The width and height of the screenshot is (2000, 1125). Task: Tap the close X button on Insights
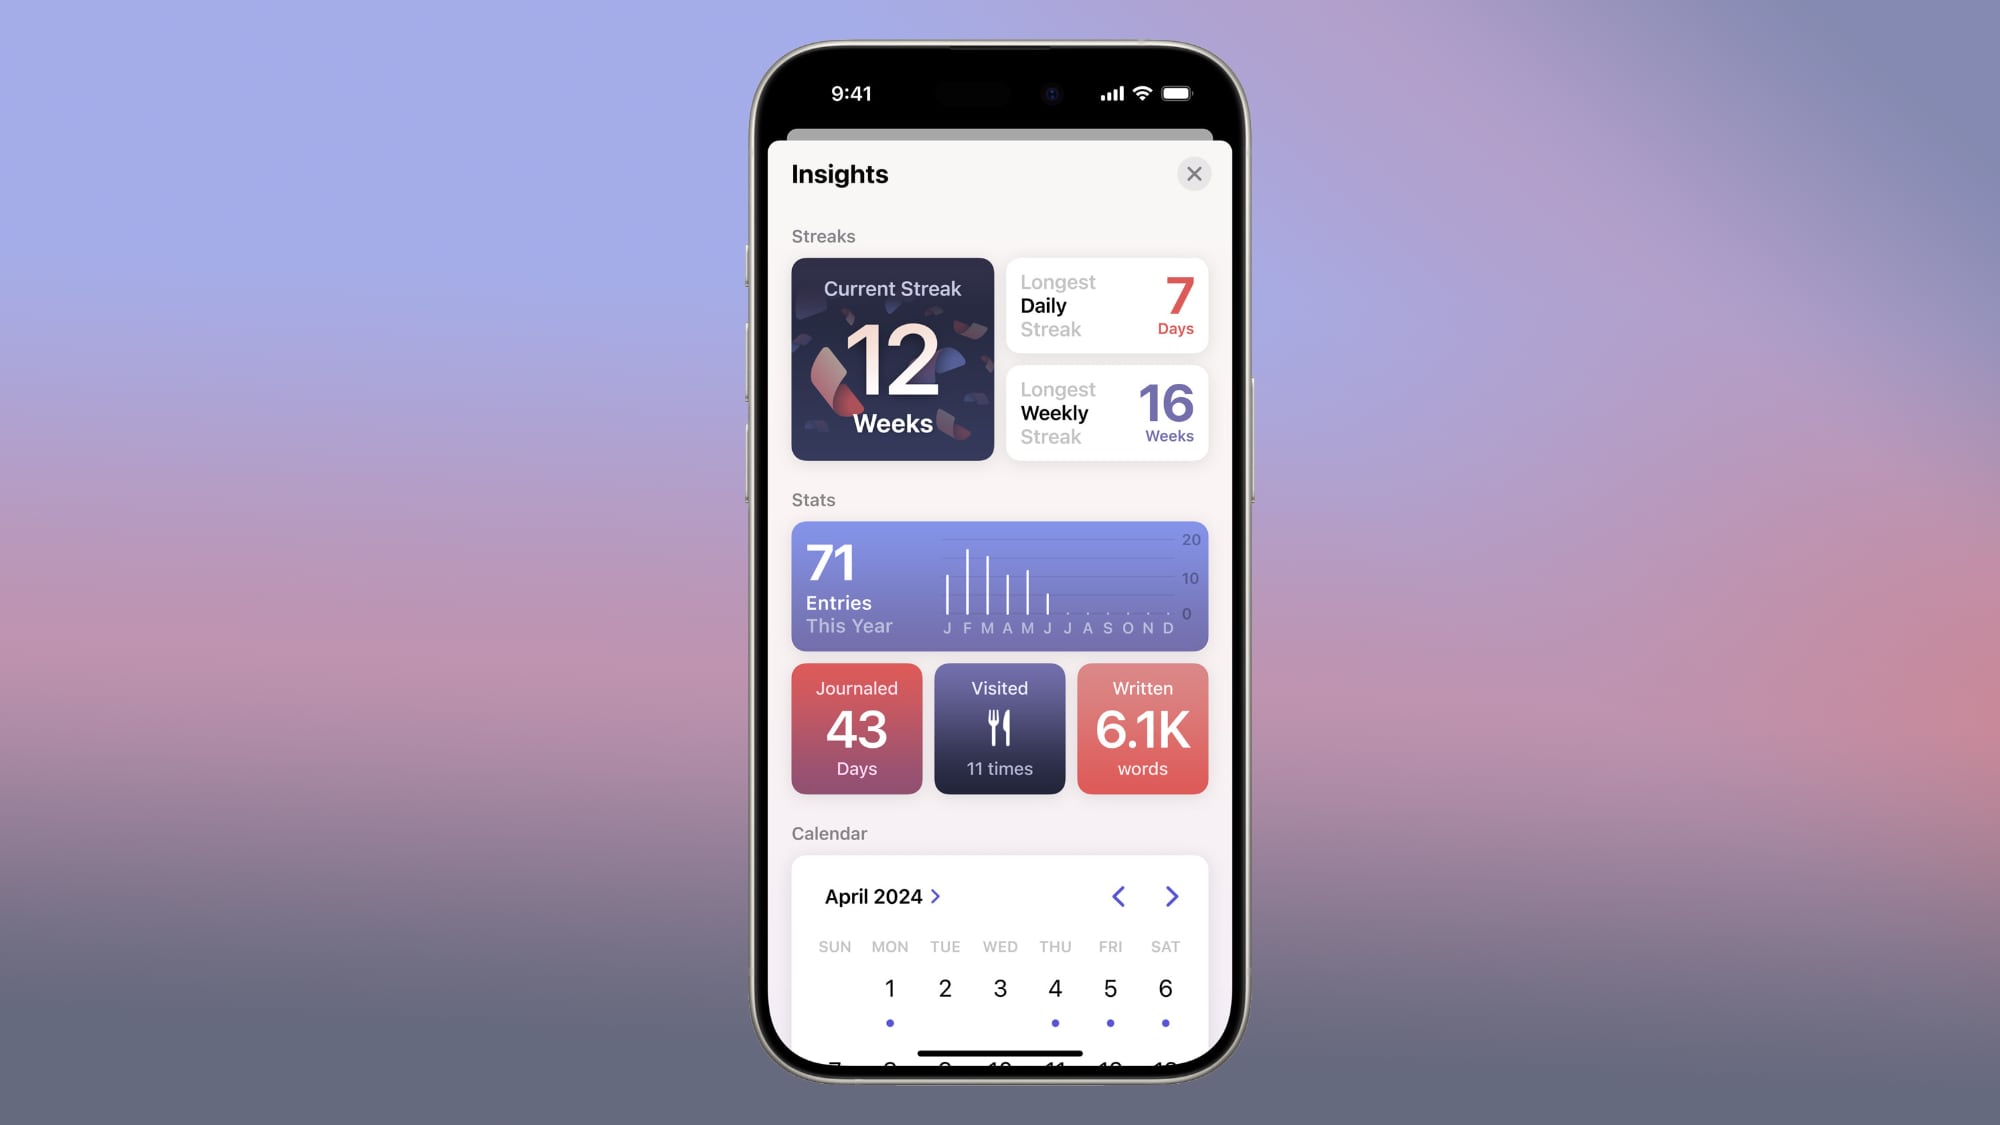pos(1194,173)
